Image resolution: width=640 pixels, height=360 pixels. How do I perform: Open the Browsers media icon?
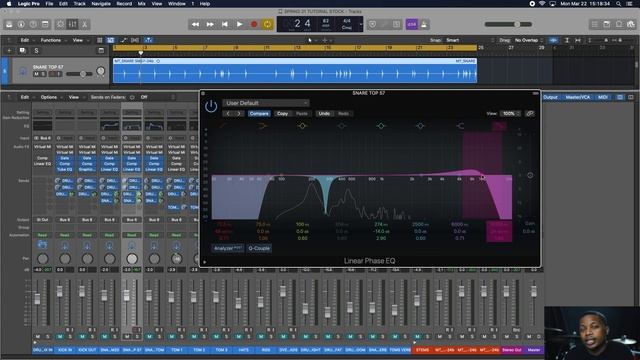click(x=631, y=24)
